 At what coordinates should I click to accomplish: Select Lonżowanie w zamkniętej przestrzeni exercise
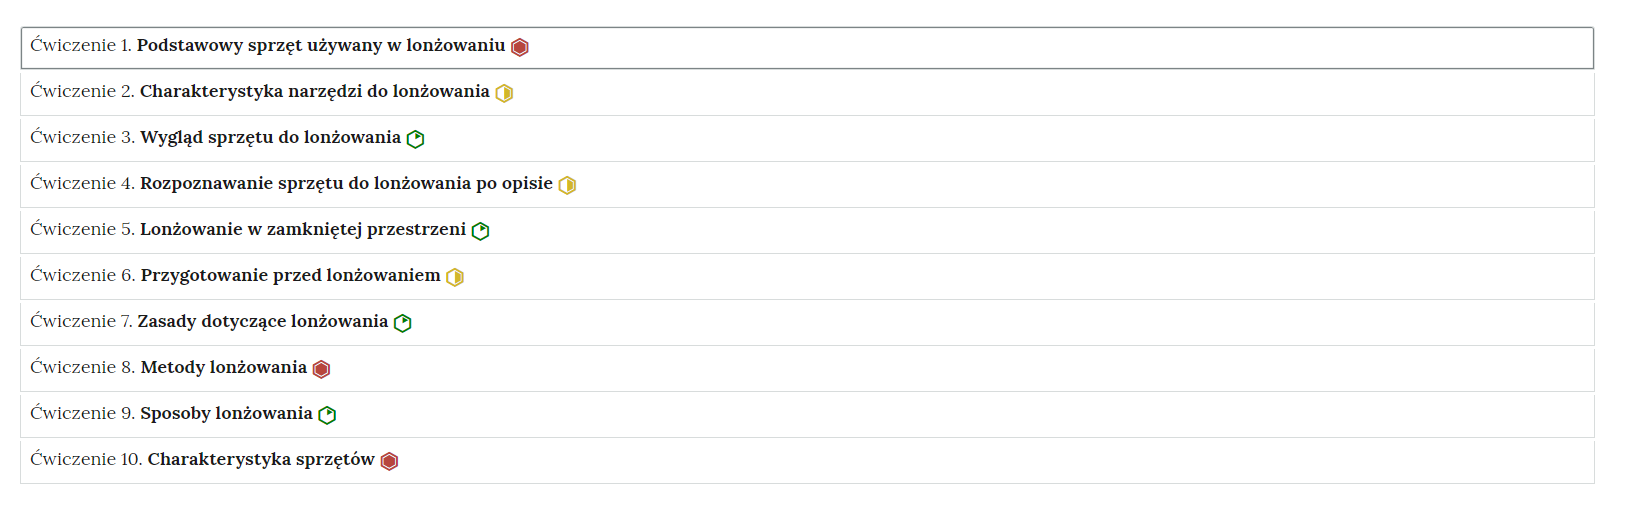coord(302,230)
